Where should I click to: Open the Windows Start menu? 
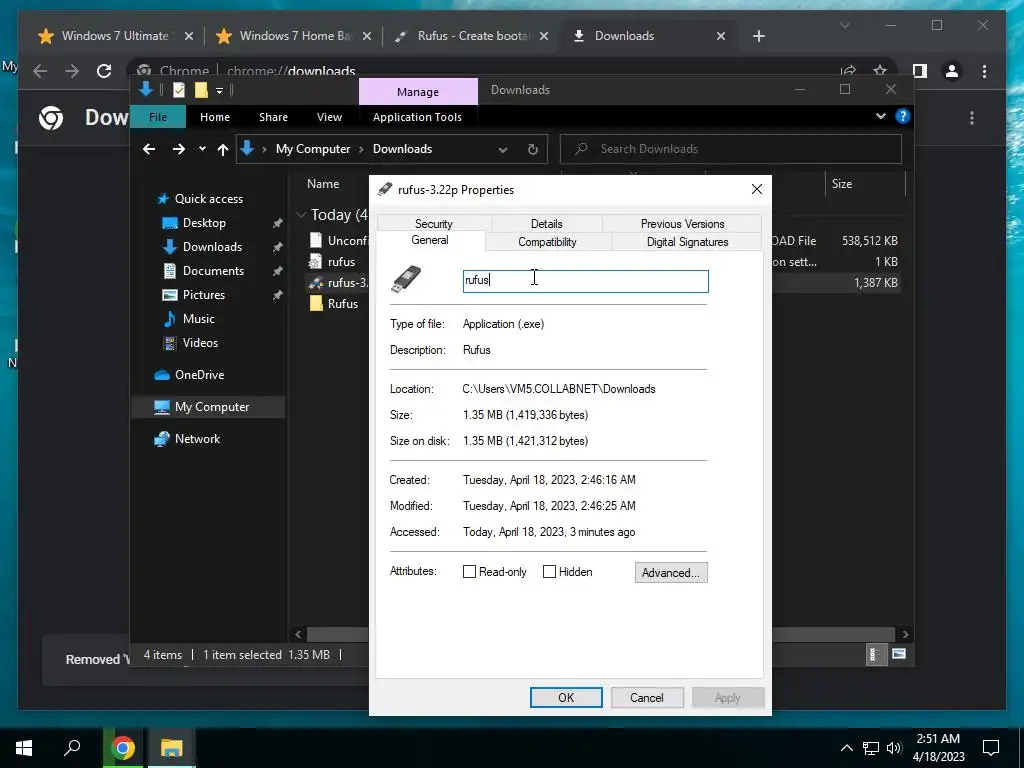click(24, 748)
